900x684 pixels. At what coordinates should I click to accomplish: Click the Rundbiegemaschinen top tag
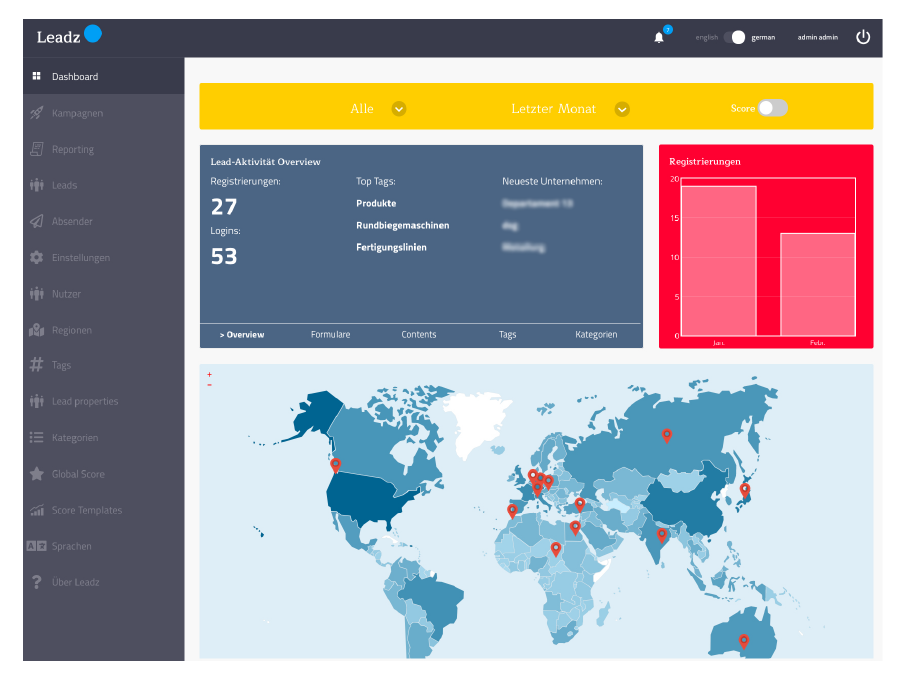(402, 226)
